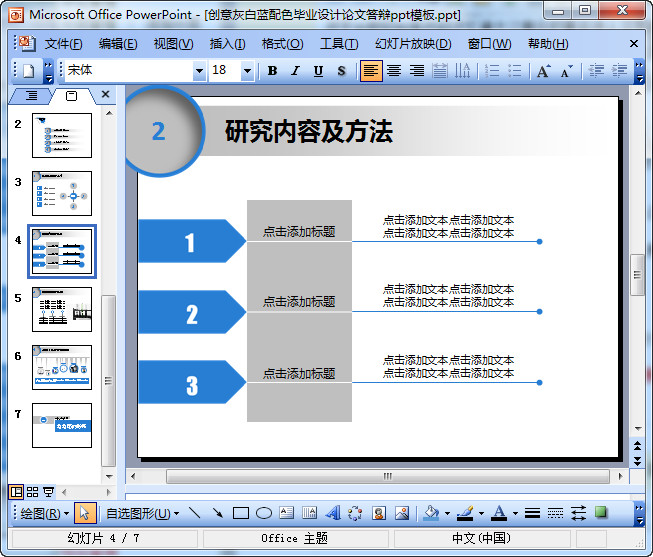Select the Line drawing tool
653x557 pixels.
pos(194,513)
